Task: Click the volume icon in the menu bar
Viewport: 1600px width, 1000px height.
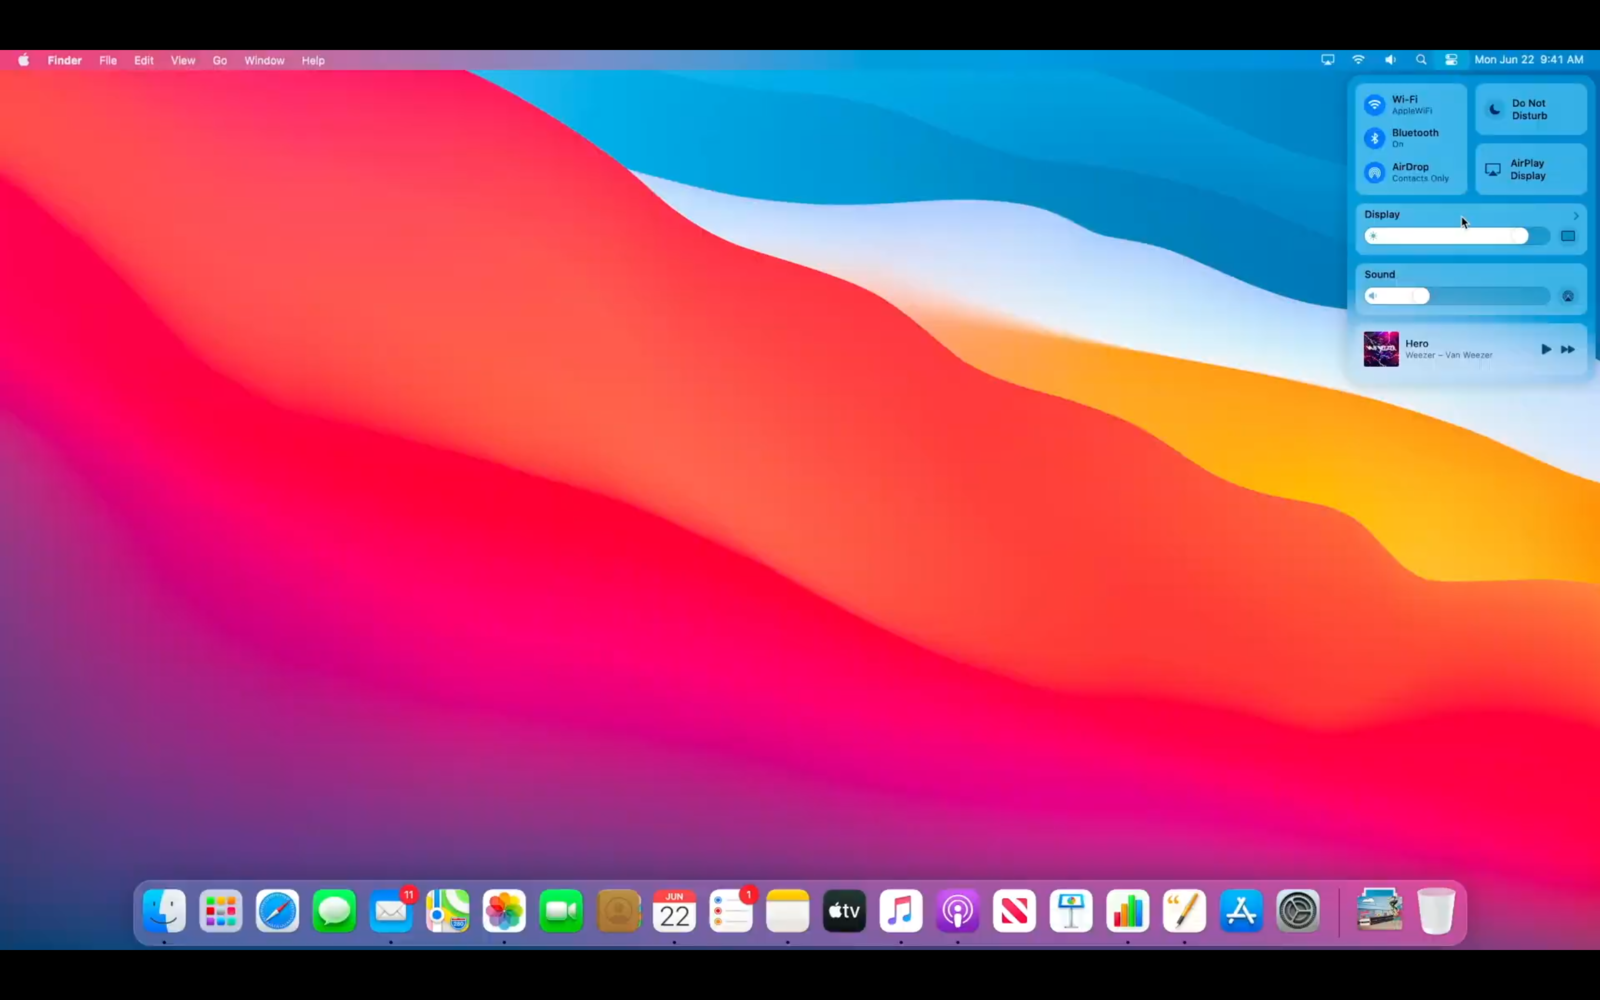Action: (x=1389, y=60)
